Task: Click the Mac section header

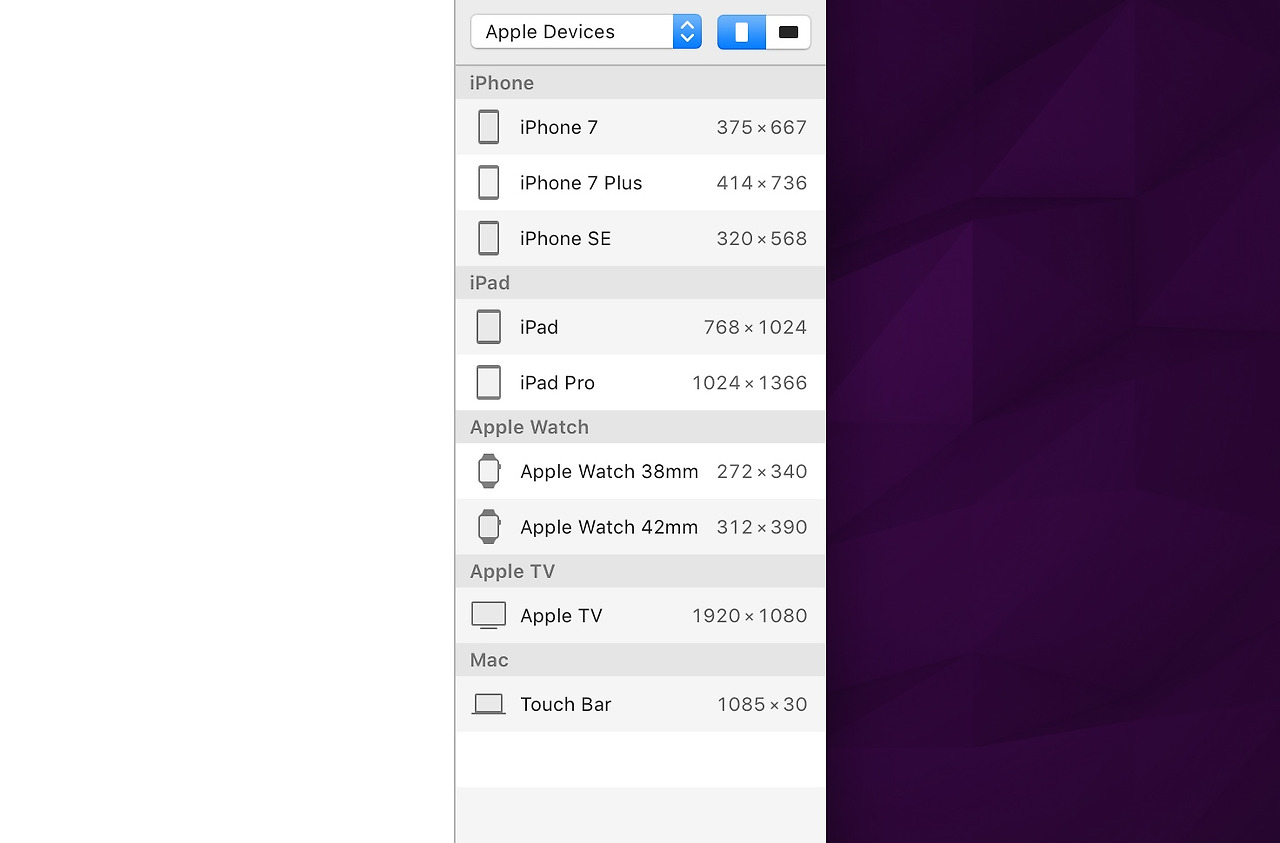Action: coord(640,660)
